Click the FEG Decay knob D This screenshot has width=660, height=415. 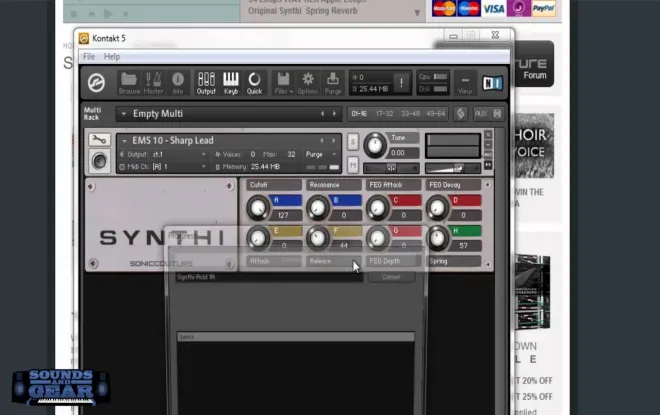pyautogui.click(x=437, y=208)
